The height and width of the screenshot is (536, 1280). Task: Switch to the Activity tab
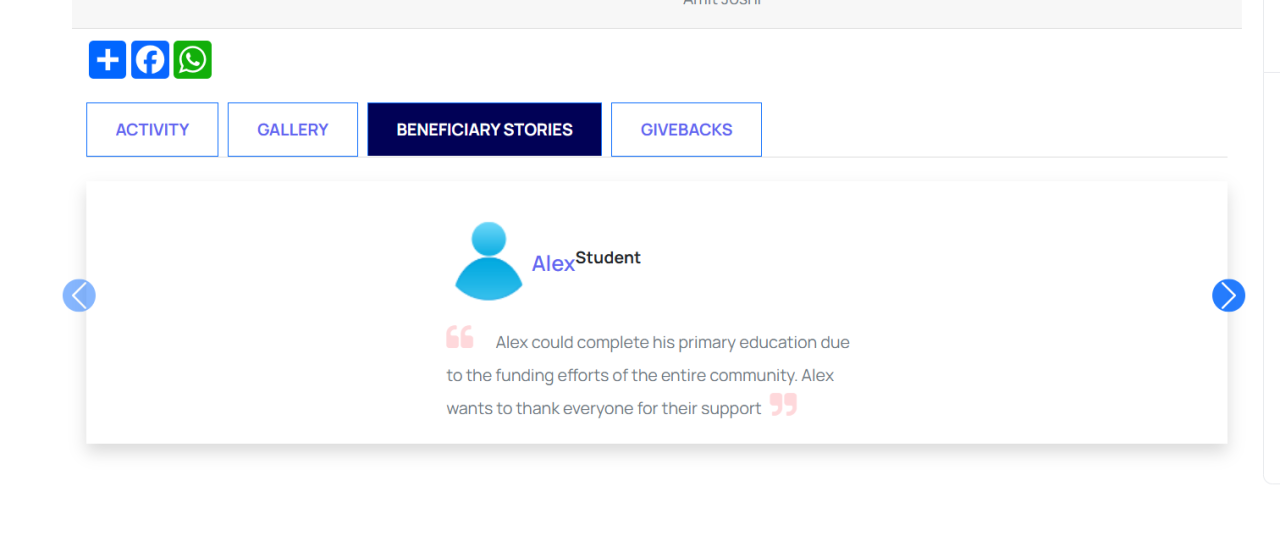tap(152, 130)
